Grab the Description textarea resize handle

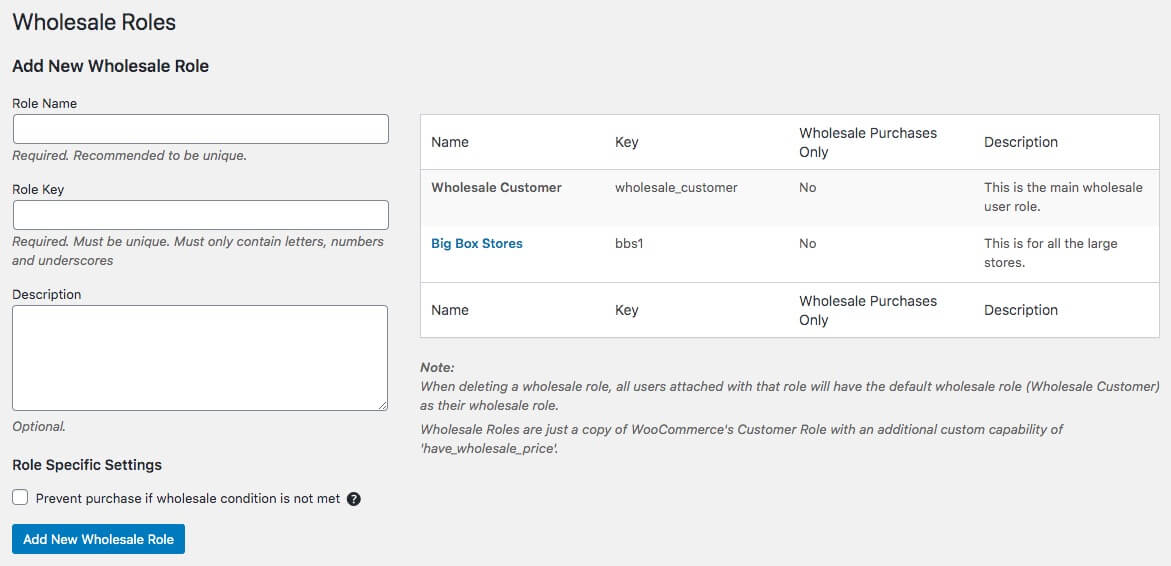tap(382, 405)
